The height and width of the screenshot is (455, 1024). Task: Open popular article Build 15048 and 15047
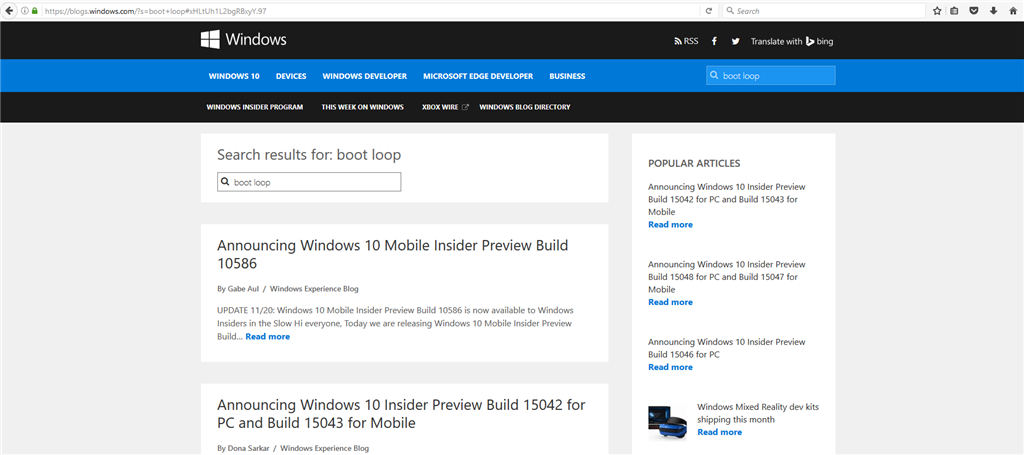[727, 277]
